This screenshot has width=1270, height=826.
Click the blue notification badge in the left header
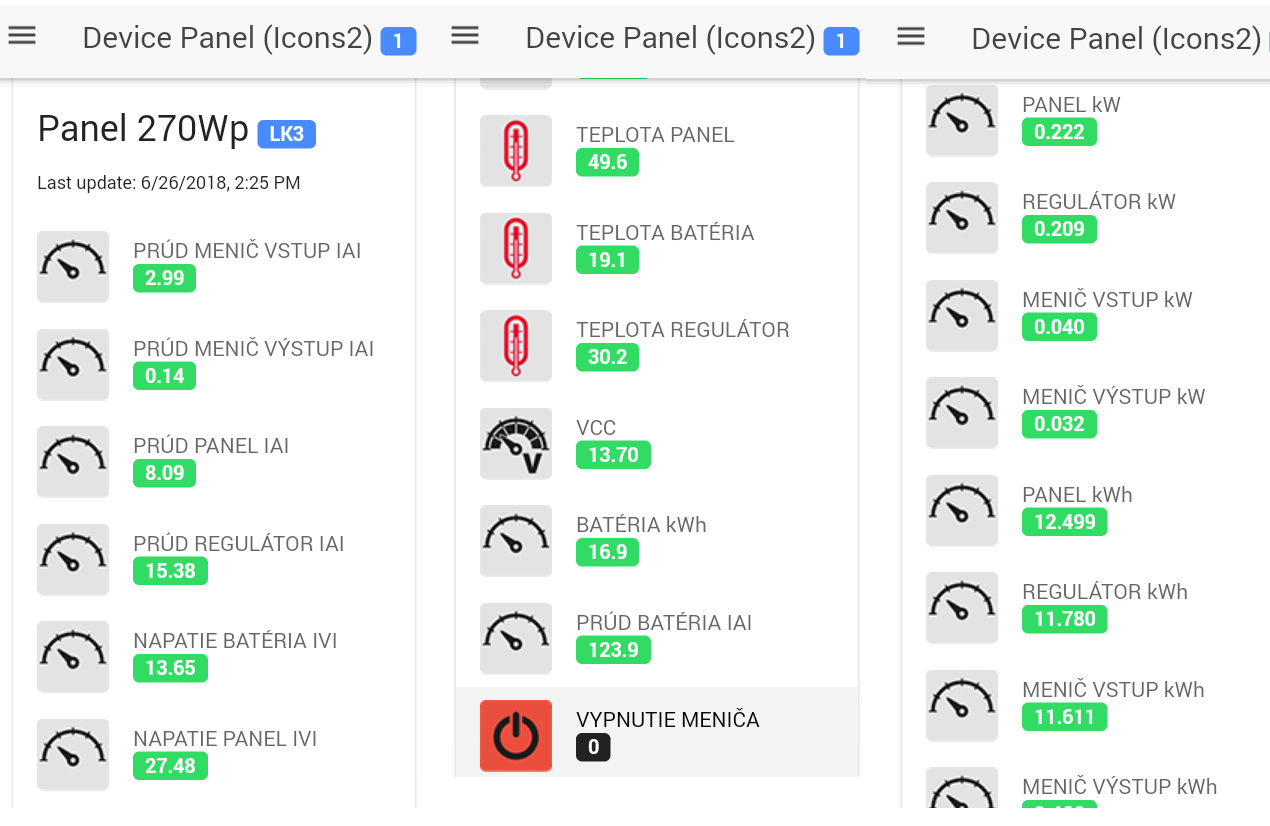pyautogui.click(x=398, y=41)
